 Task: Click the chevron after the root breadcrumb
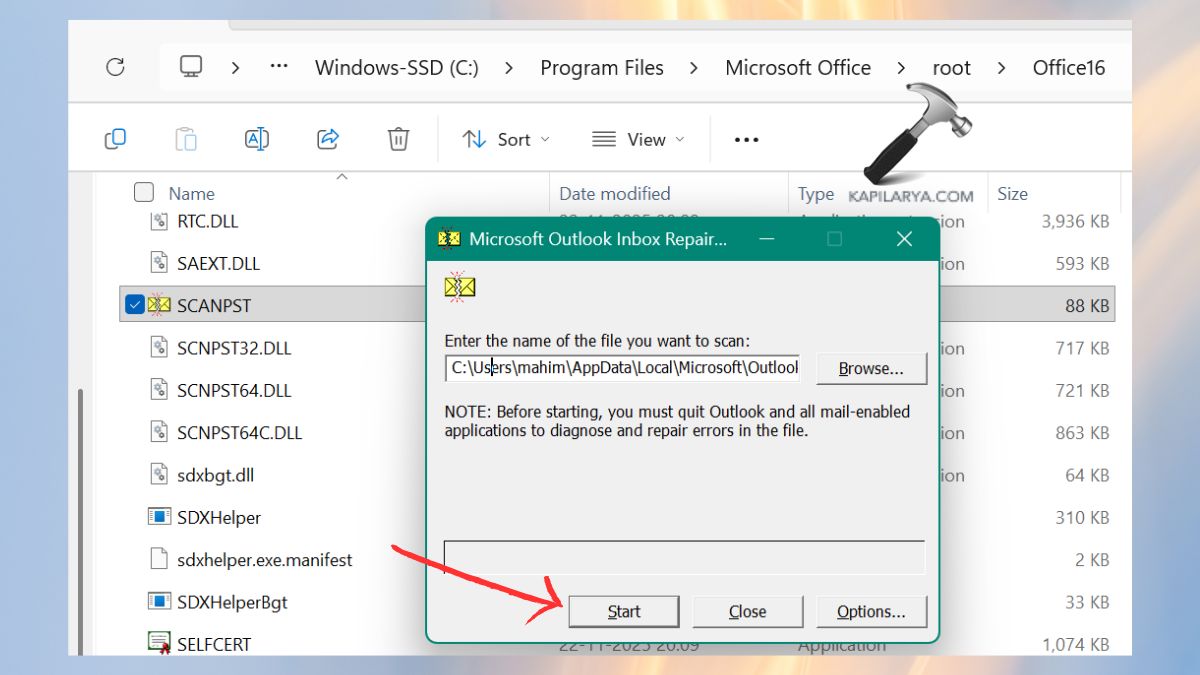click(x=1001, y=67)
